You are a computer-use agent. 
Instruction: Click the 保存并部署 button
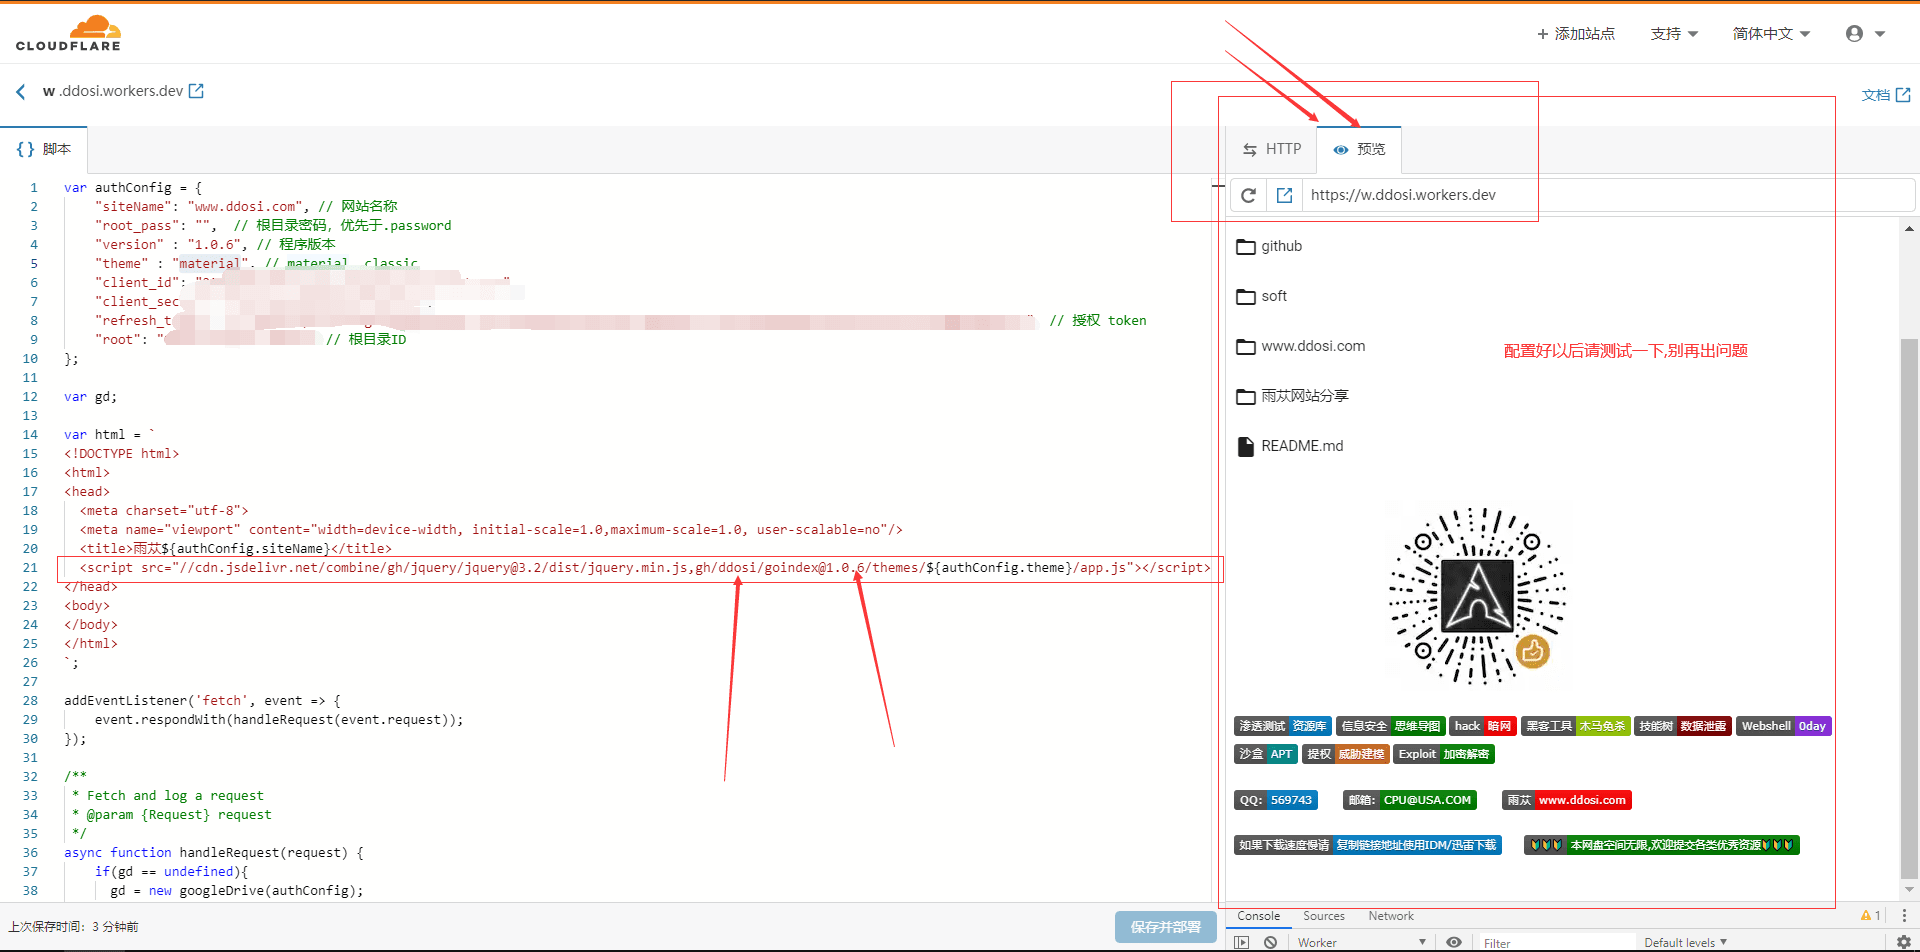[x=1165, y=927]
